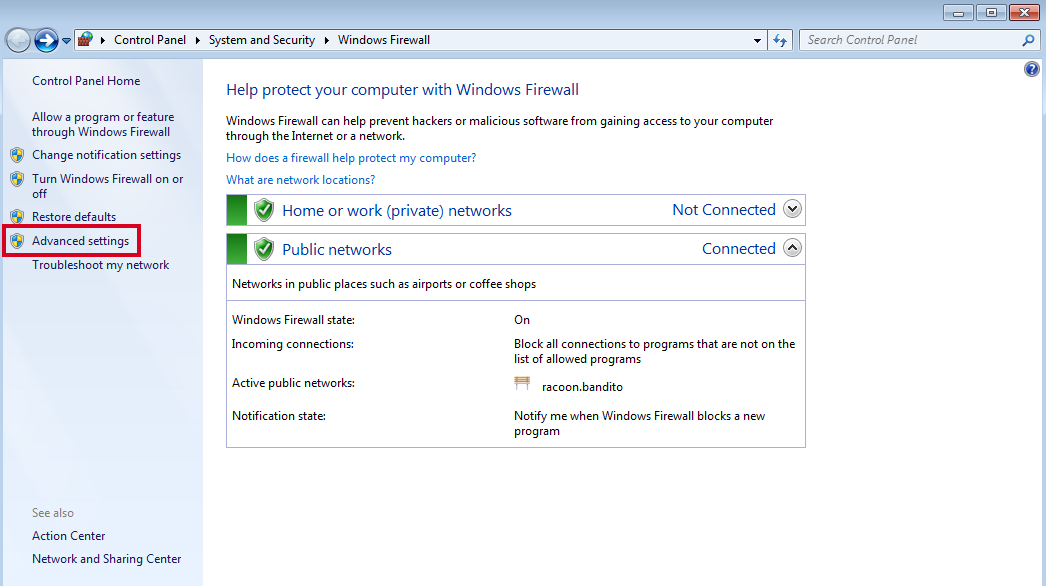The width and height of the screenshot is (1046, 586).
Task: Click the shield icon for Change notification settings
Action: click(x=17, y=155)
